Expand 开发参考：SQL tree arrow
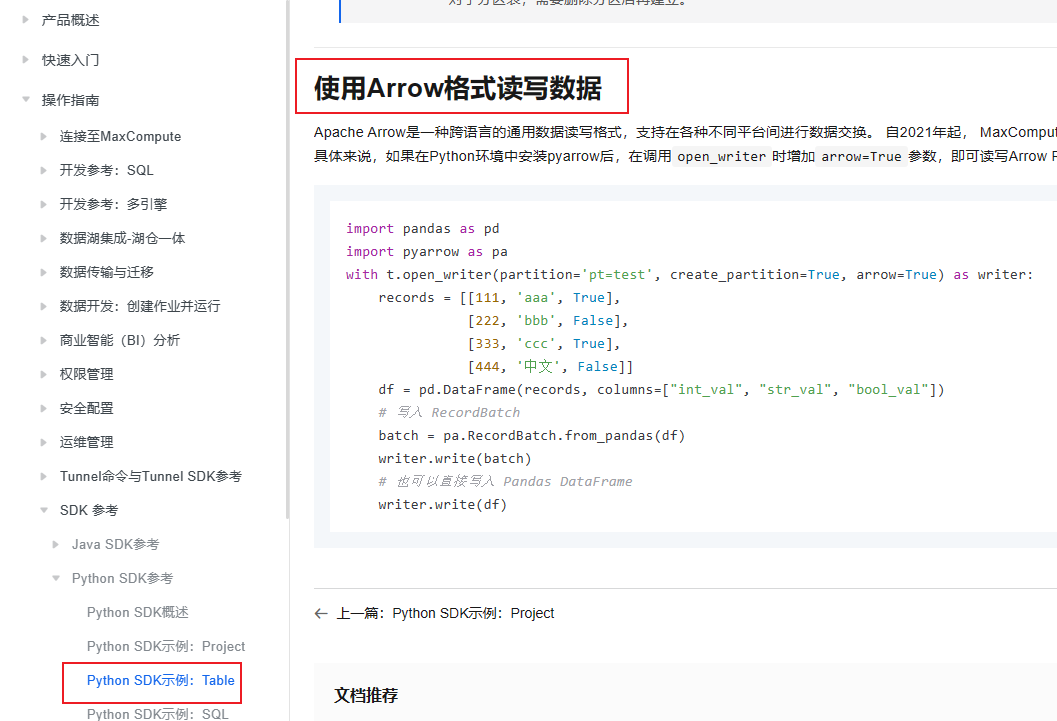 tap(44, 170)
